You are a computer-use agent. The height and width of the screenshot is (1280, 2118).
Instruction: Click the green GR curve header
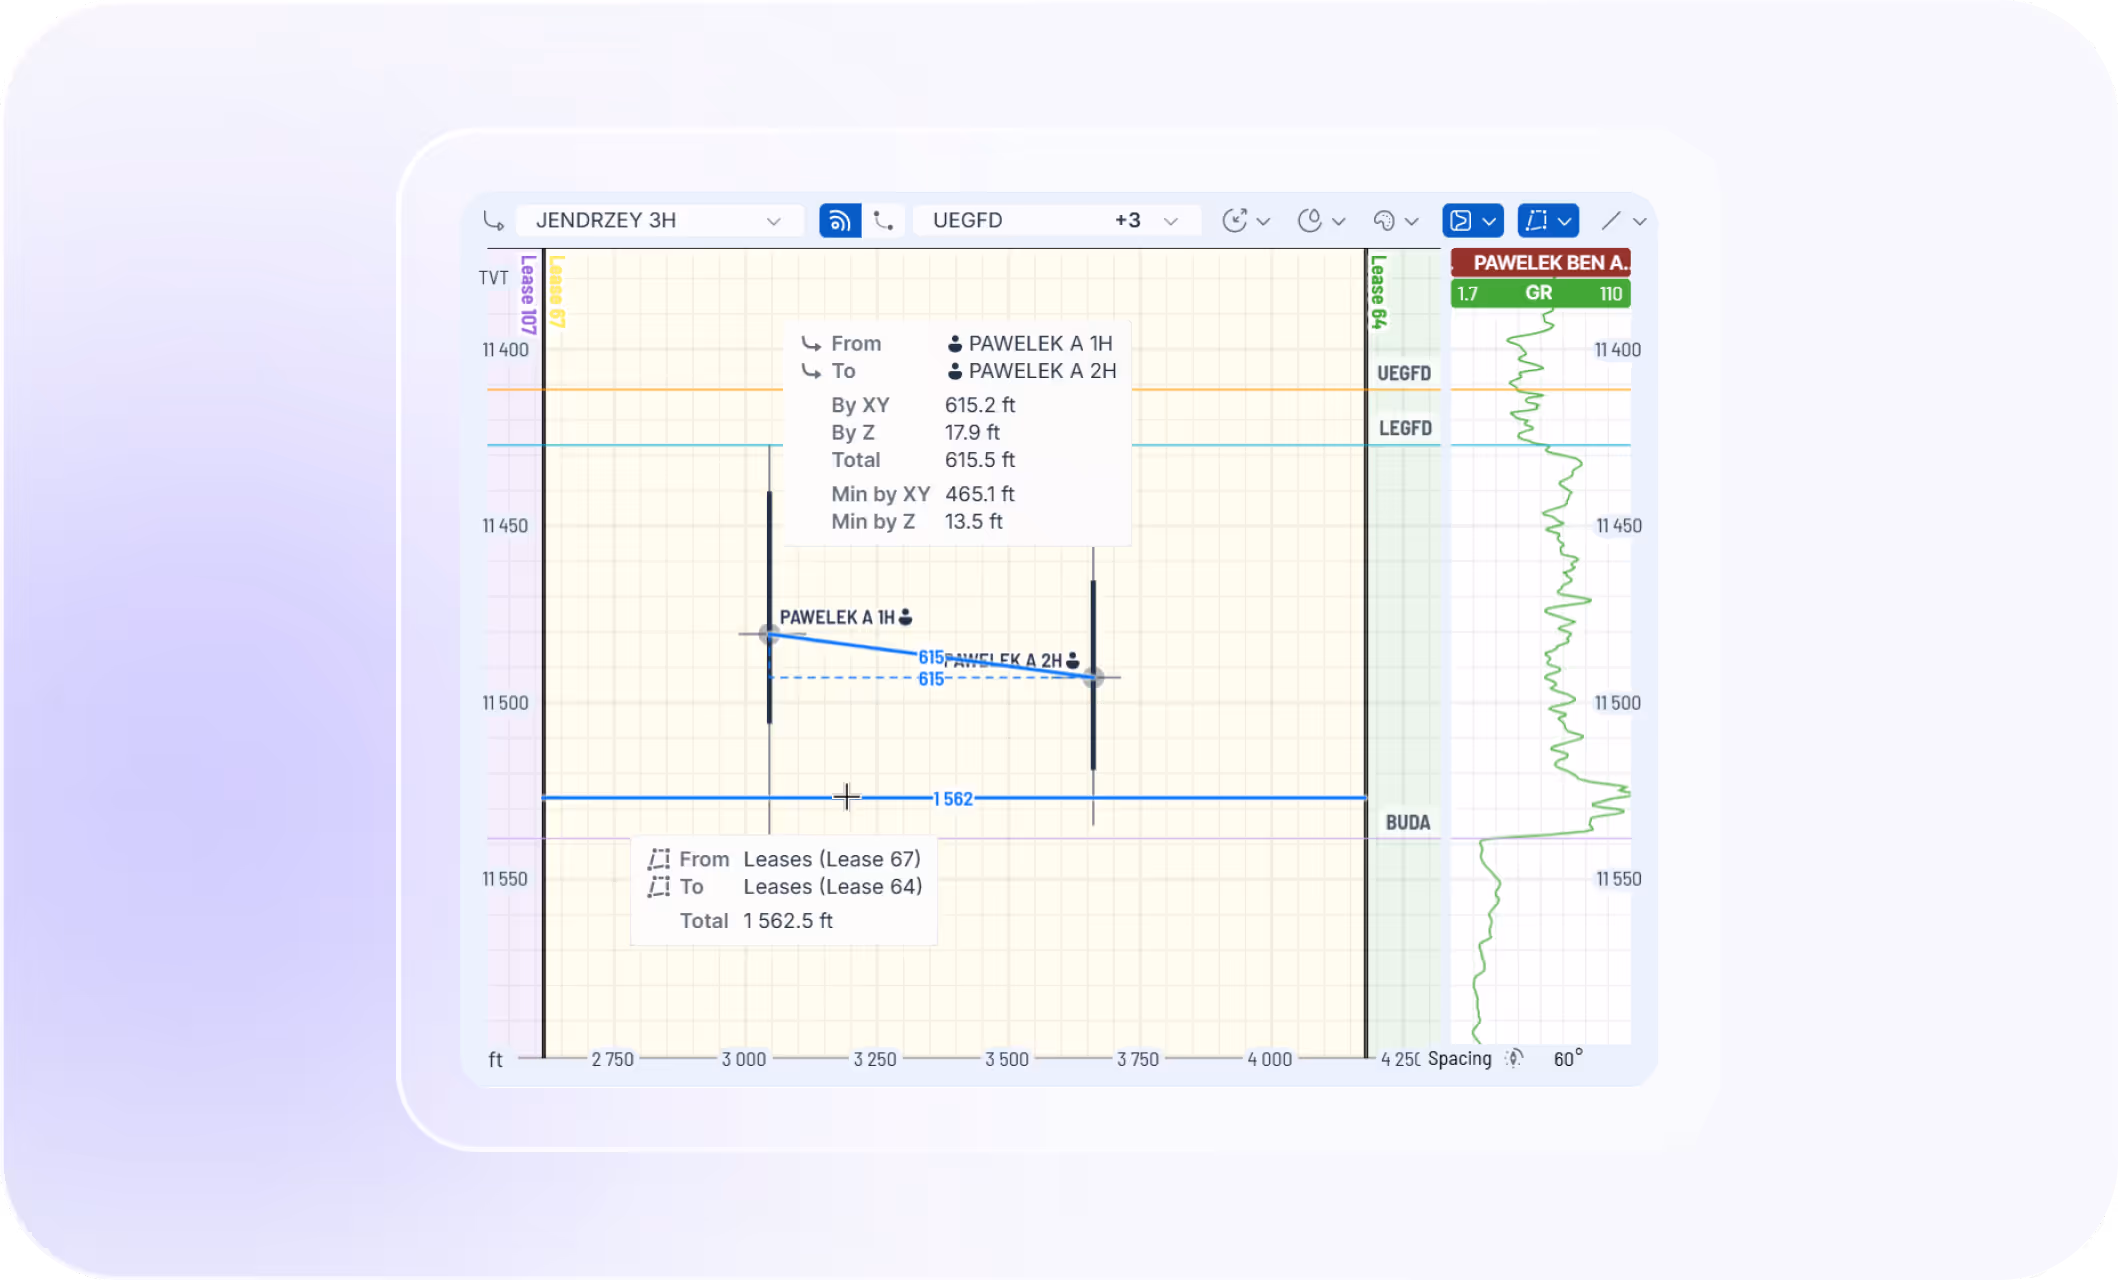tap(1540, 293)
